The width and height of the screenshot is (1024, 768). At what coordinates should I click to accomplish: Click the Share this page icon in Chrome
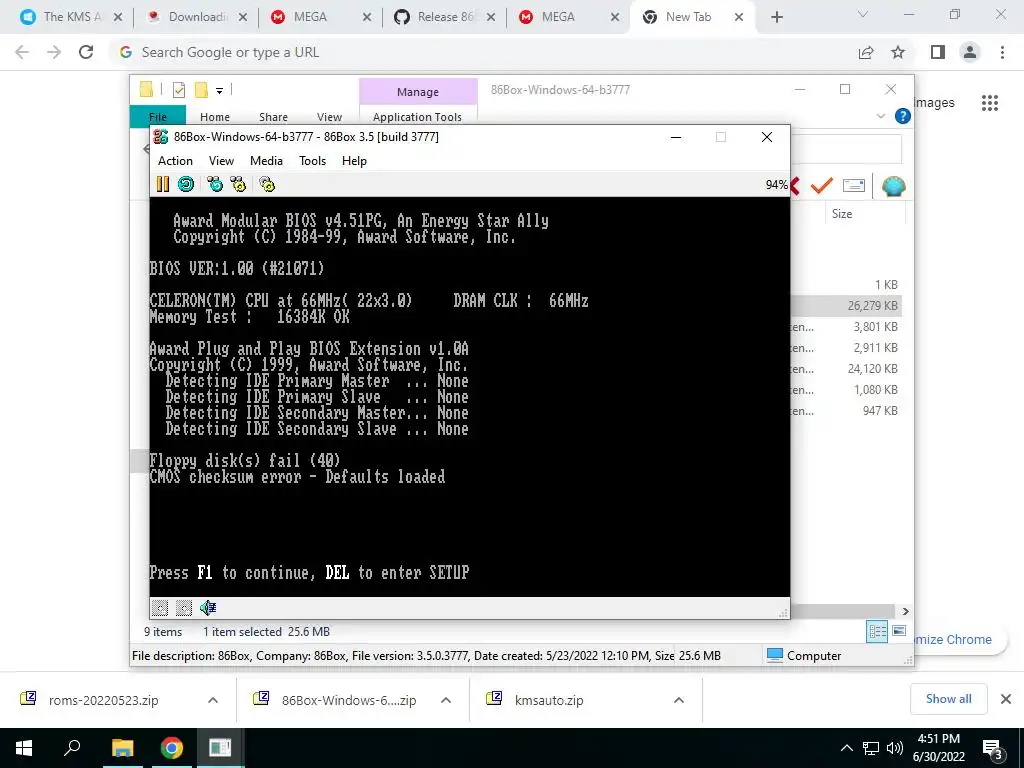tap(866, 52)
